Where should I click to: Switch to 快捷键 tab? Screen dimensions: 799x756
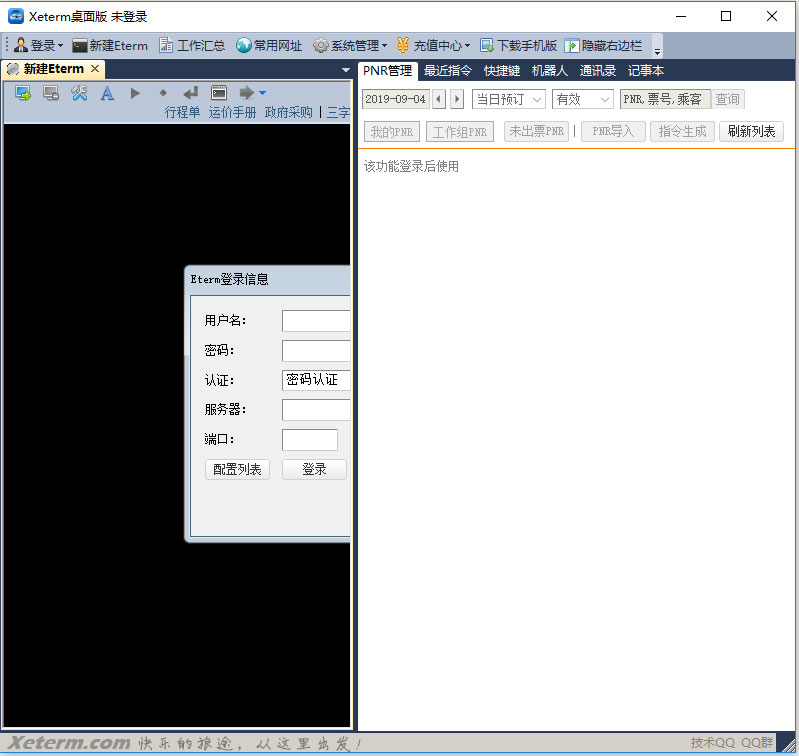(502, 71)
